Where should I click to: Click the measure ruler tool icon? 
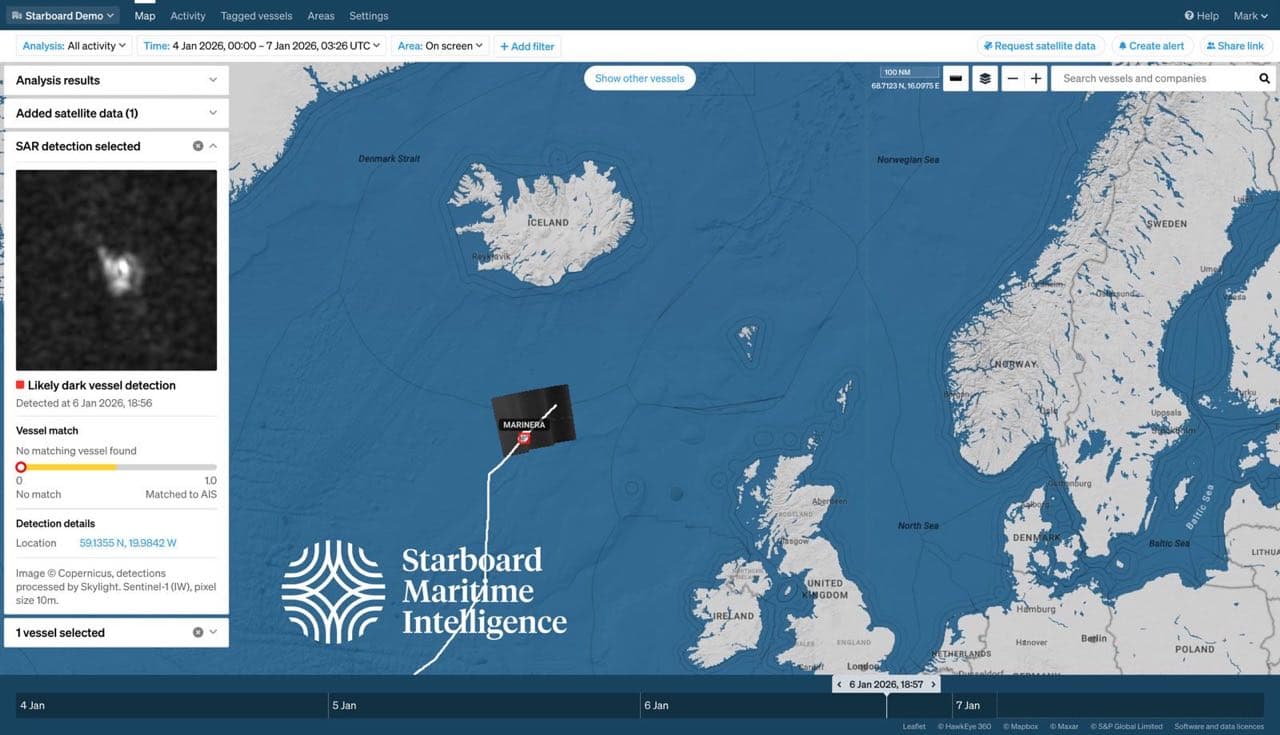click(956, 78)
